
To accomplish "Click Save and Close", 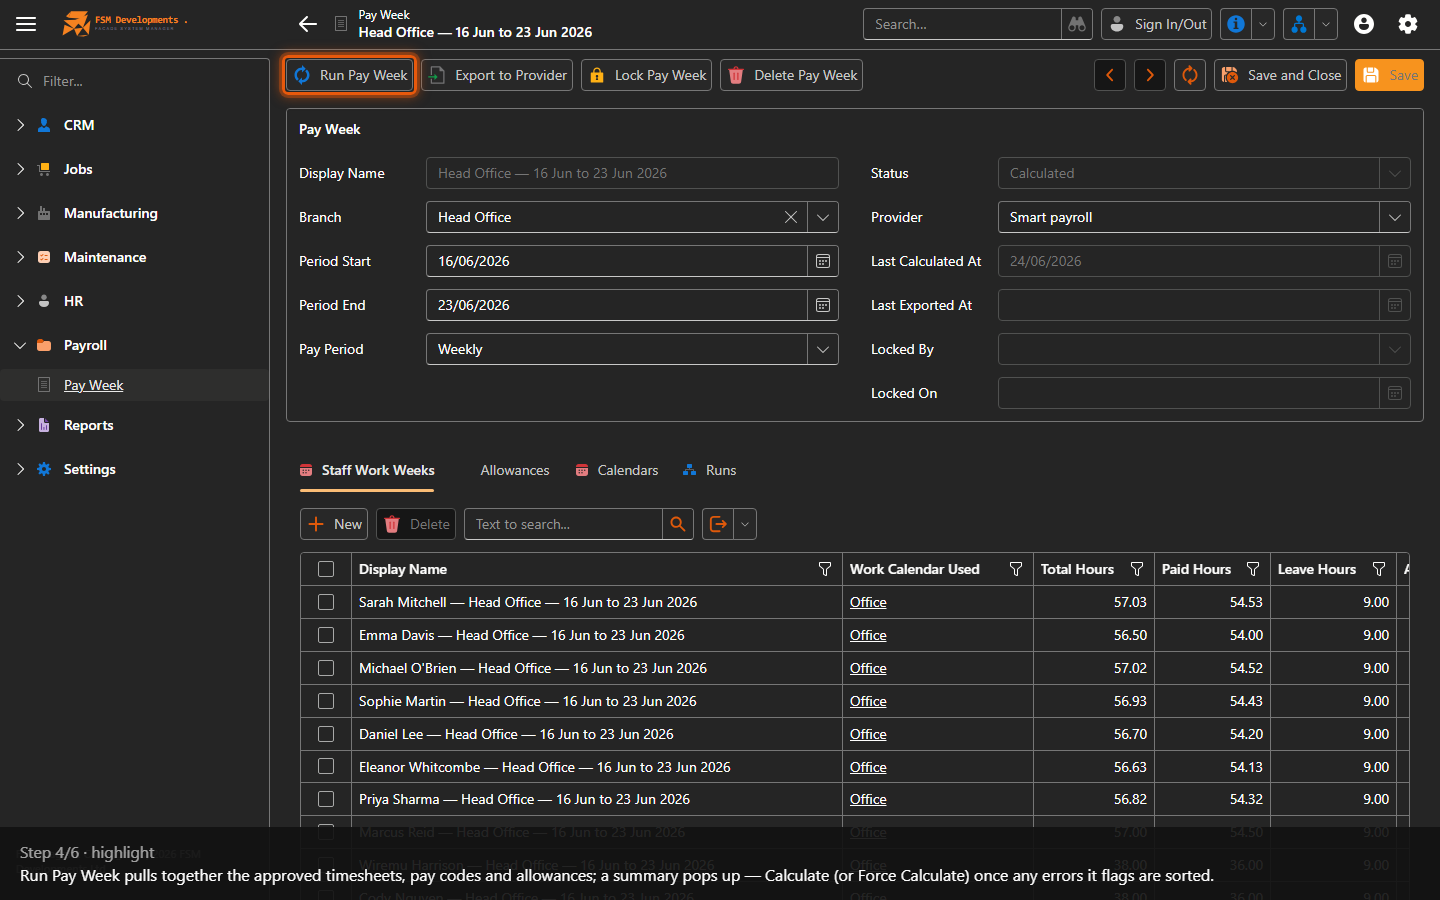I will pos(1281,75).
